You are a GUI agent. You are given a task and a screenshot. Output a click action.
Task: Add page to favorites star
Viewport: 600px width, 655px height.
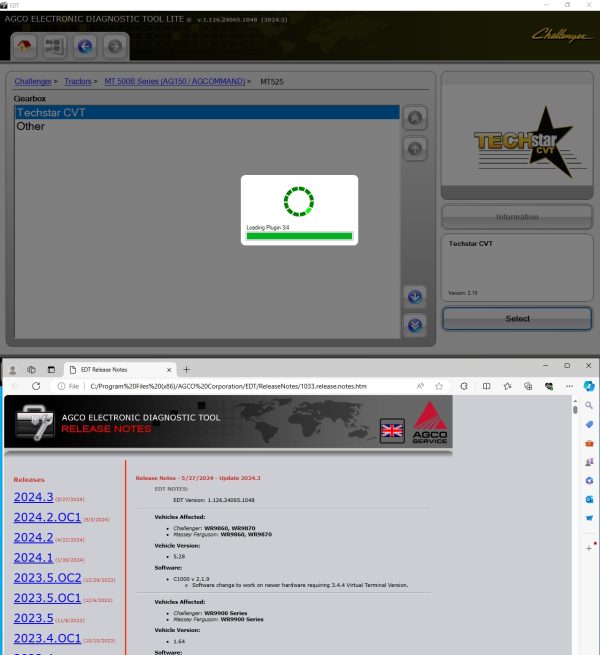pos(439,386)
